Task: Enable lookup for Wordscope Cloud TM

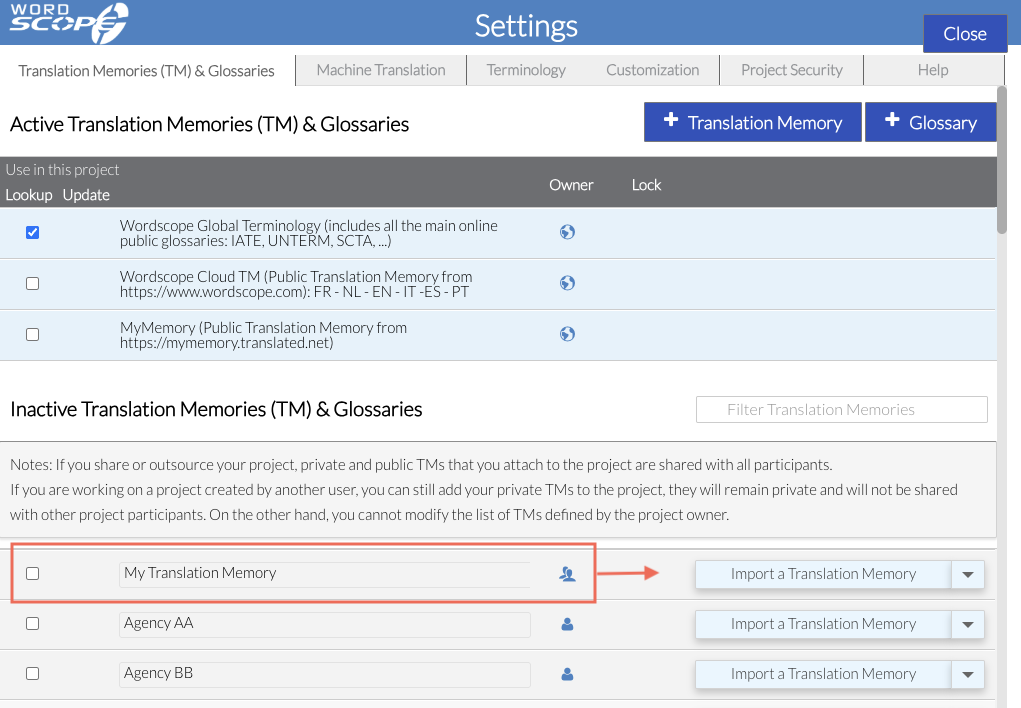Action: (33, 283)
